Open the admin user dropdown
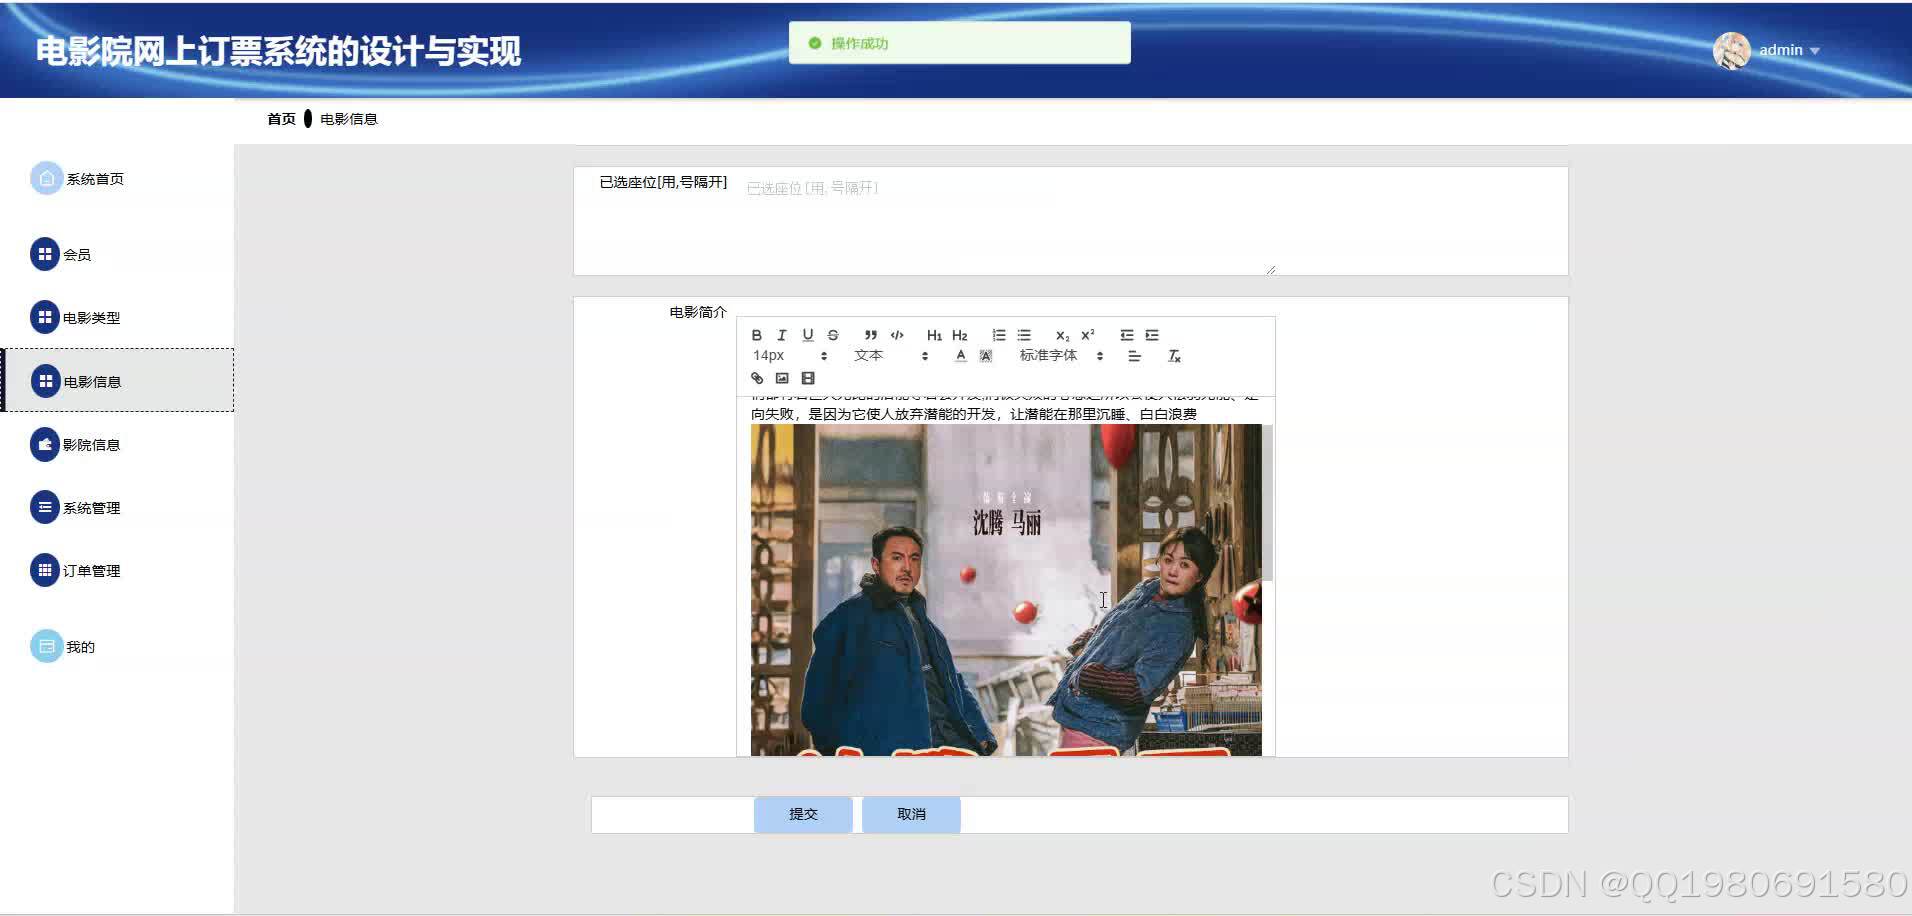 coord(1789,50)
